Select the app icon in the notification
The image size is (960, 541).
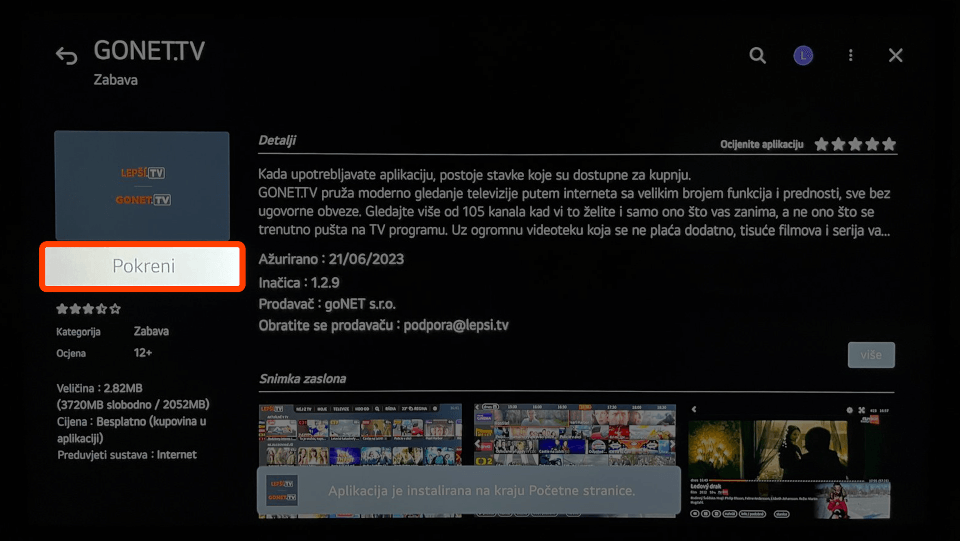(282, 490)
